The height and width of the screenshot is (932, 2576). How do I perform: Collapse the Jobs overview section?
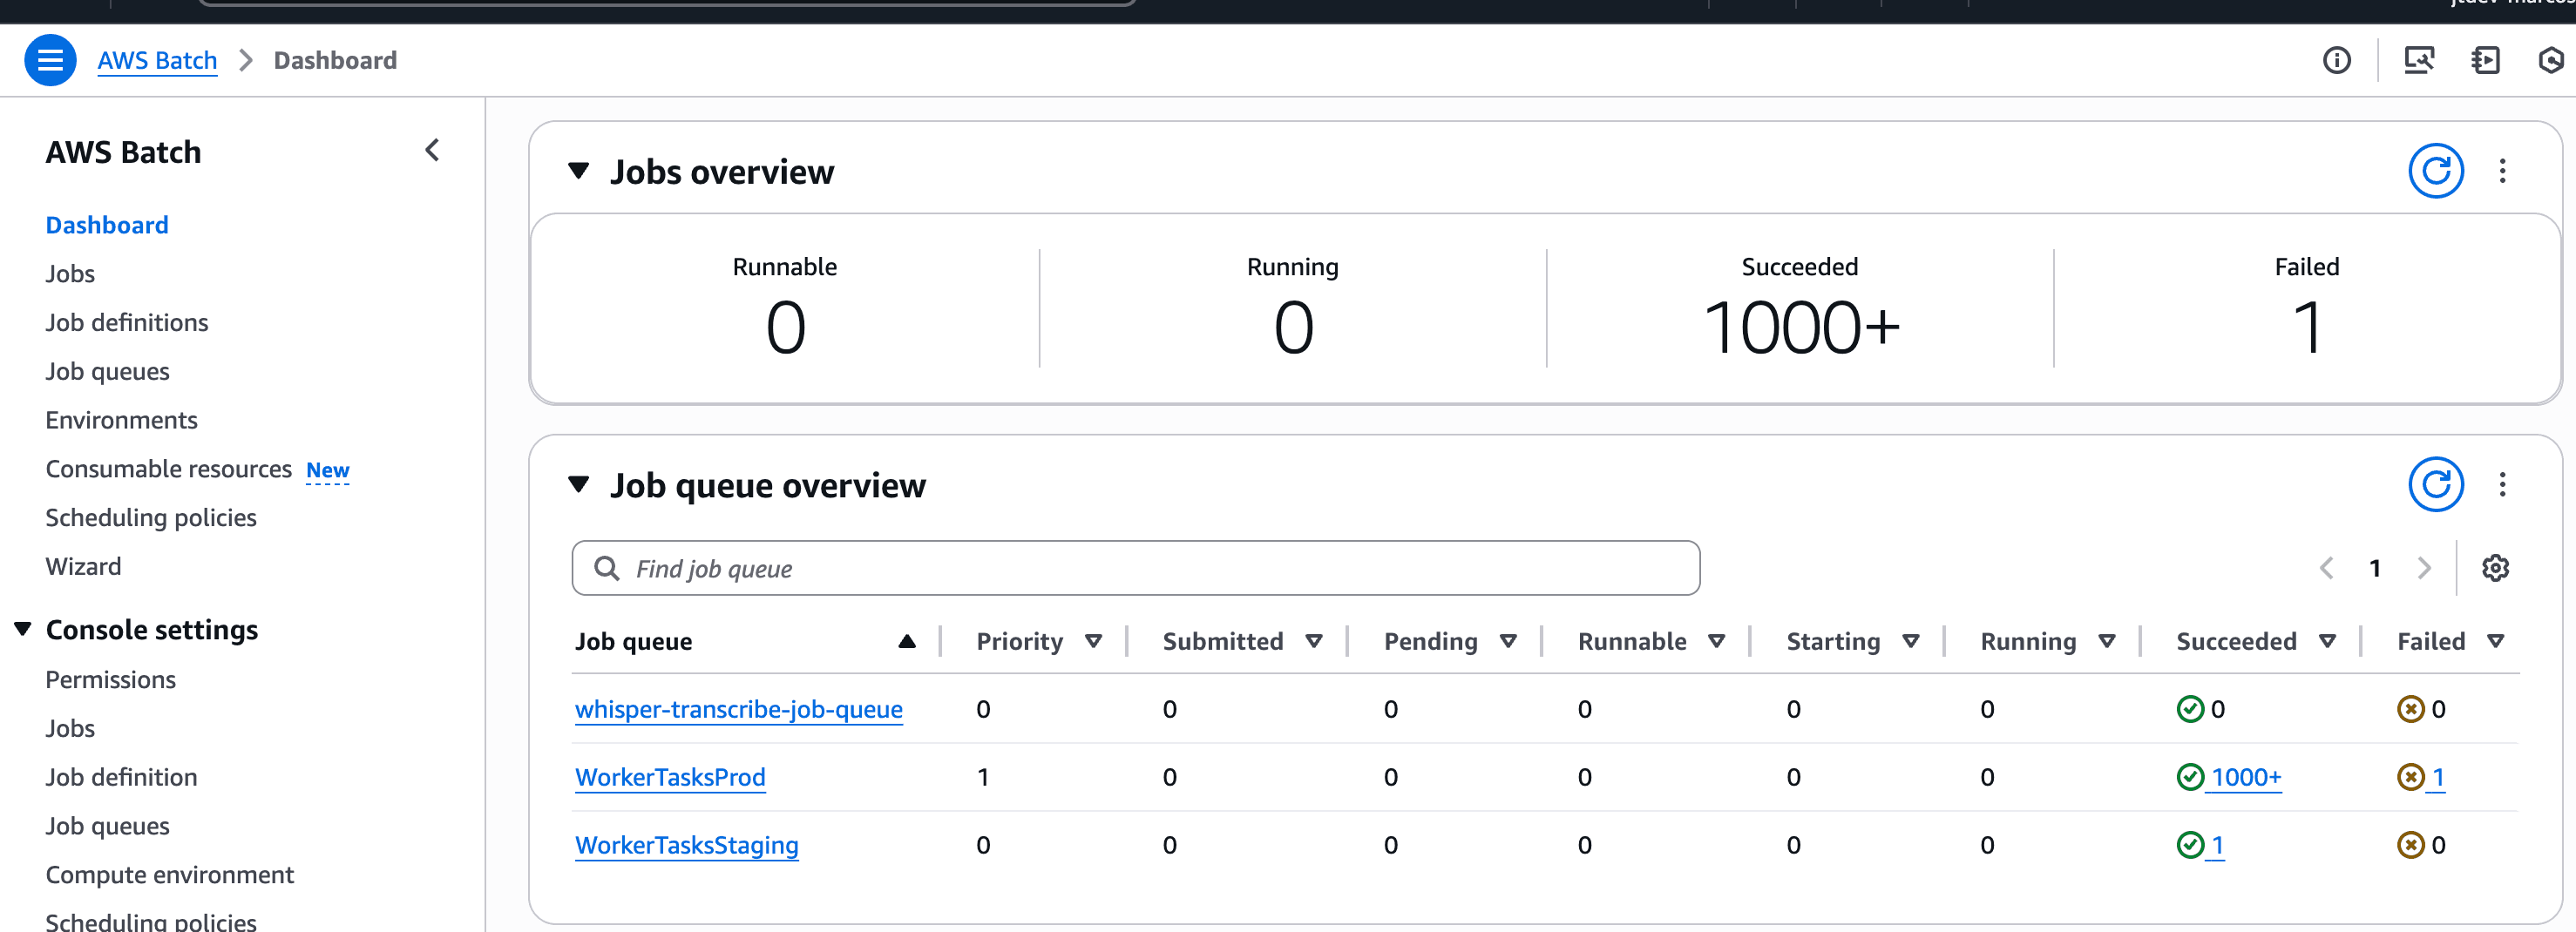pyautogui.click(x=578, y=171)
